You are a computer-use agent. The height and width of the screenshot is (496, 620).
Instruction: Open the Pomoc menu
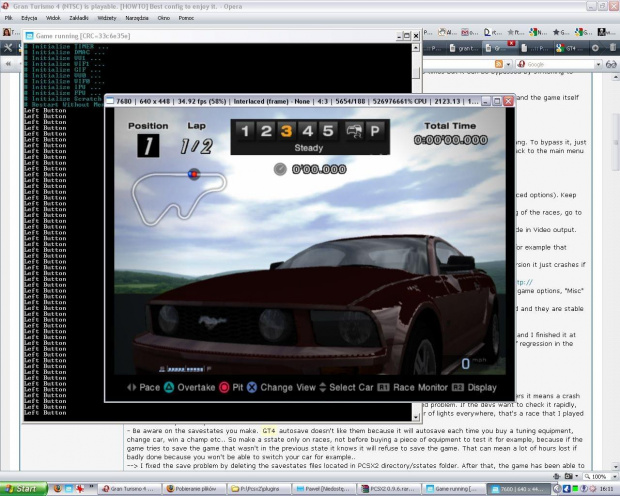click(186, 18)
